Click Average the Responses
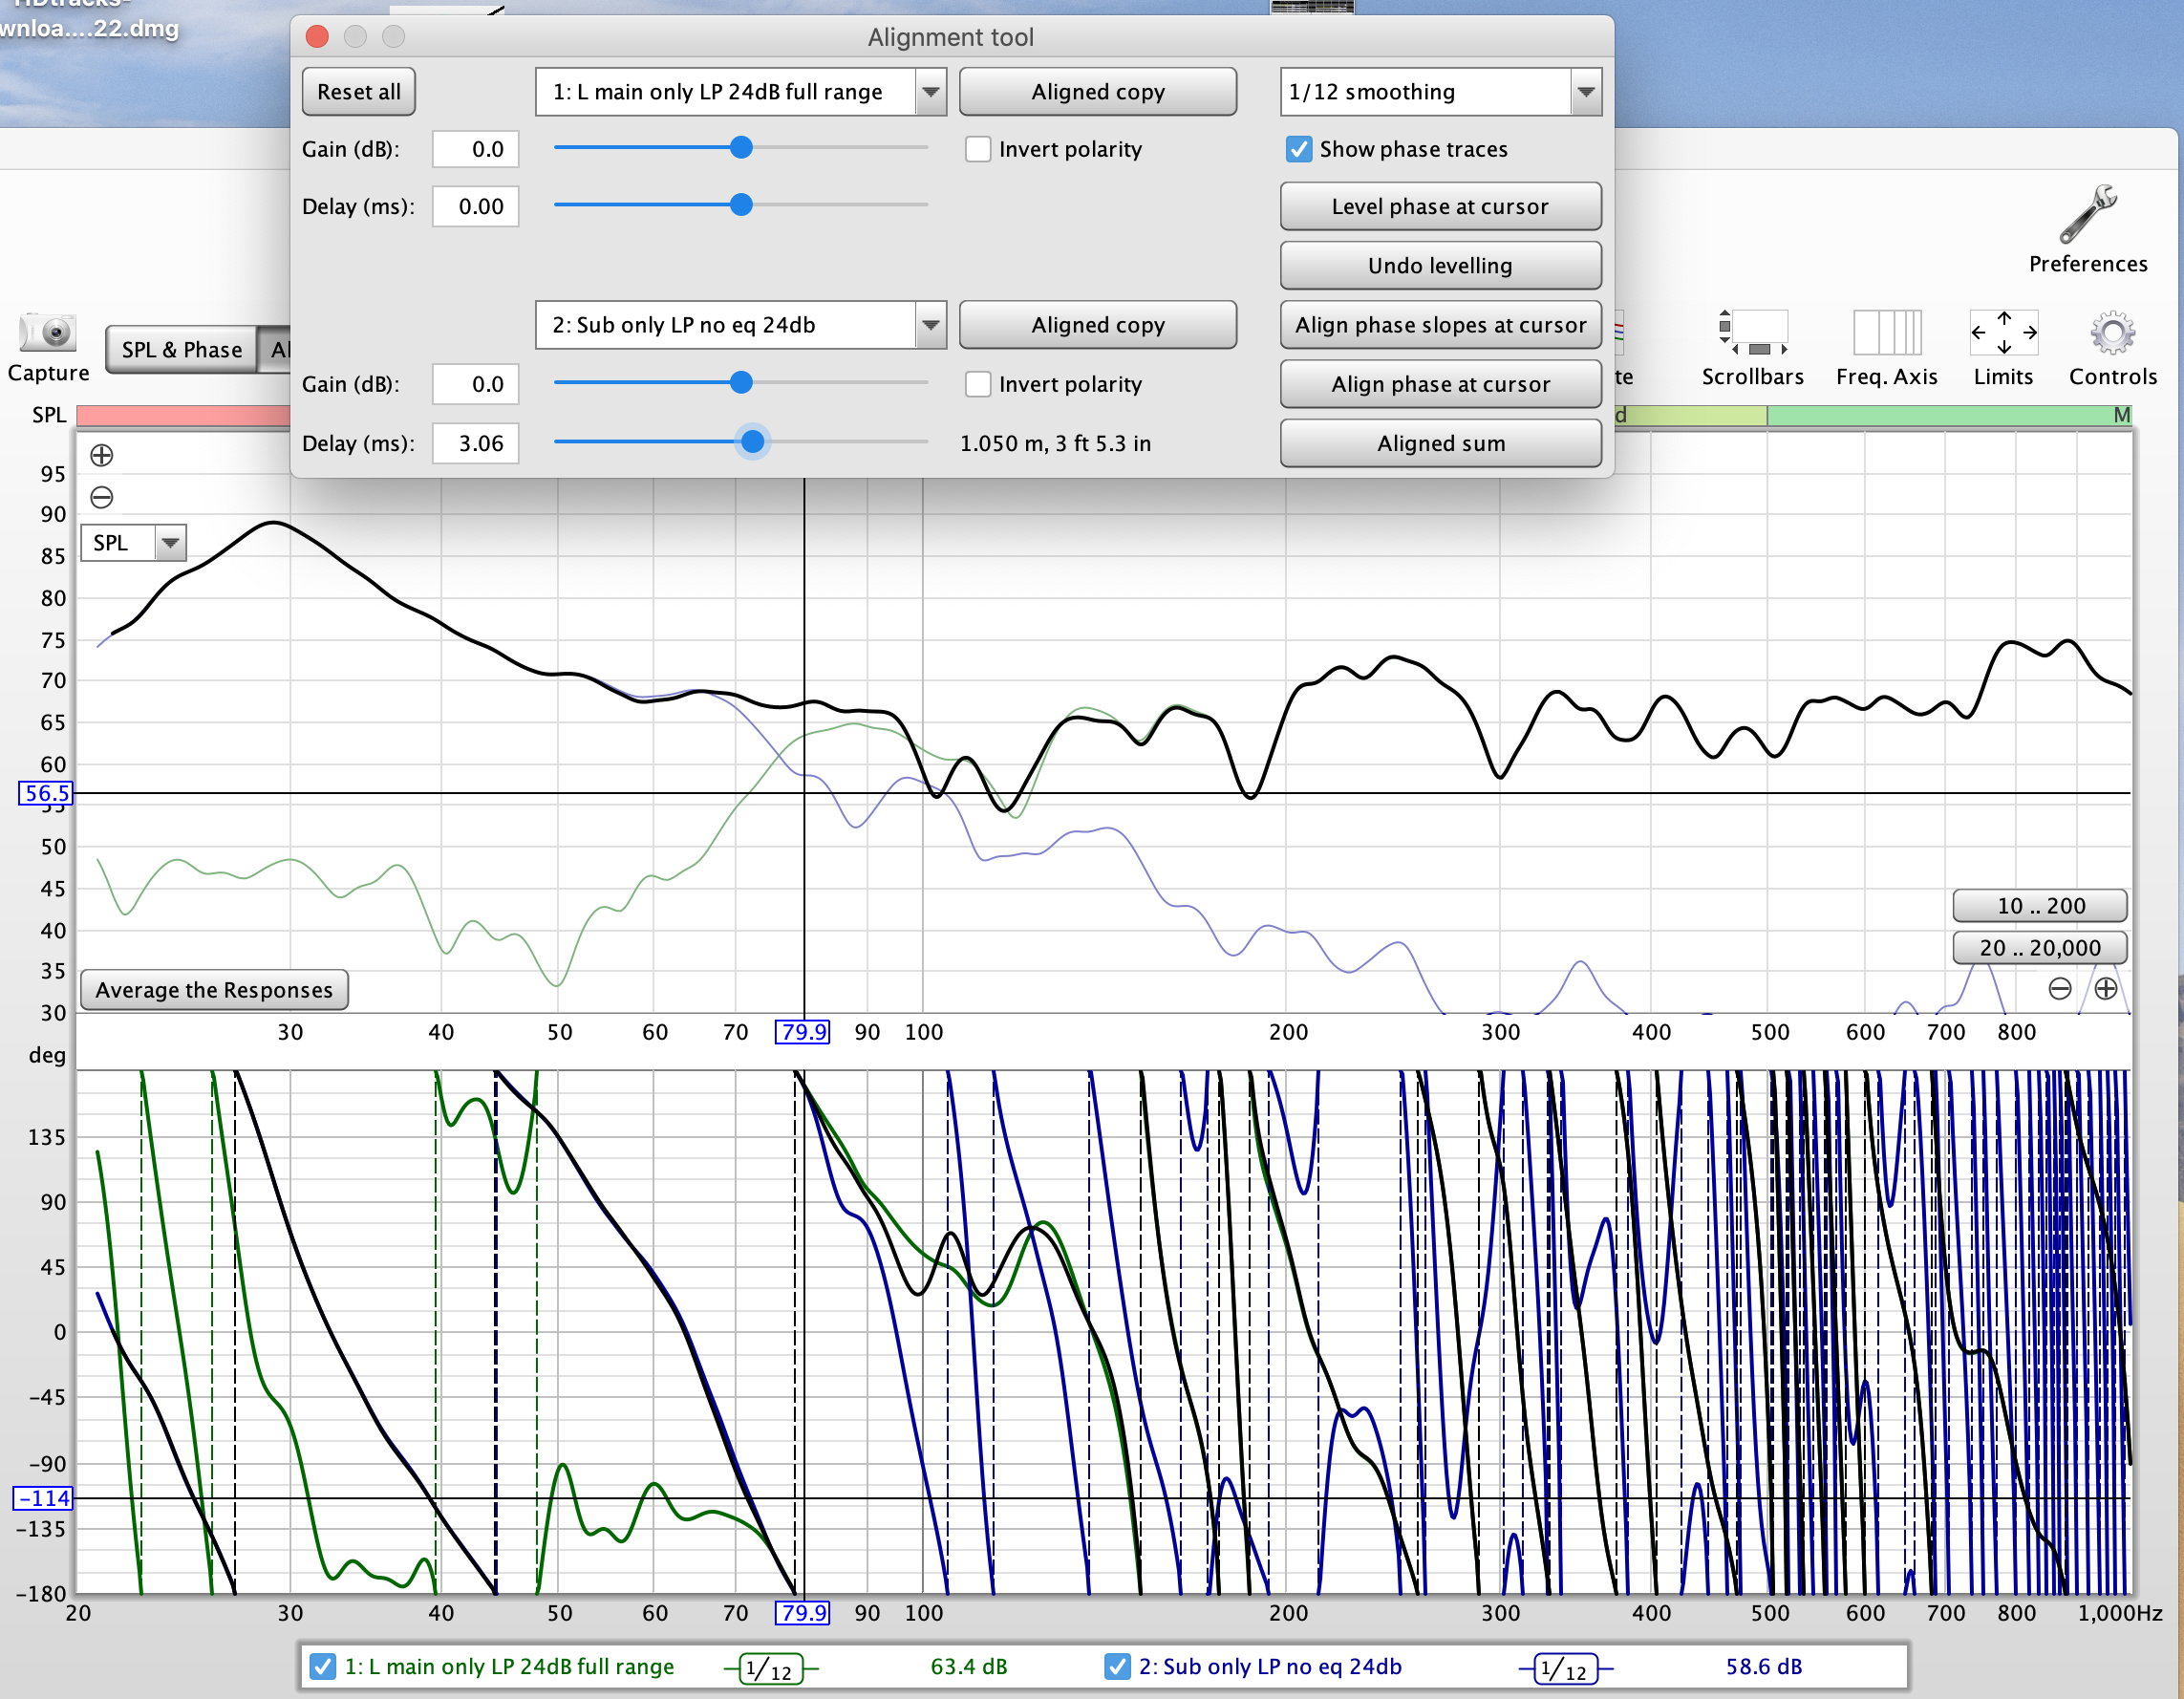 tap(213, 989)
